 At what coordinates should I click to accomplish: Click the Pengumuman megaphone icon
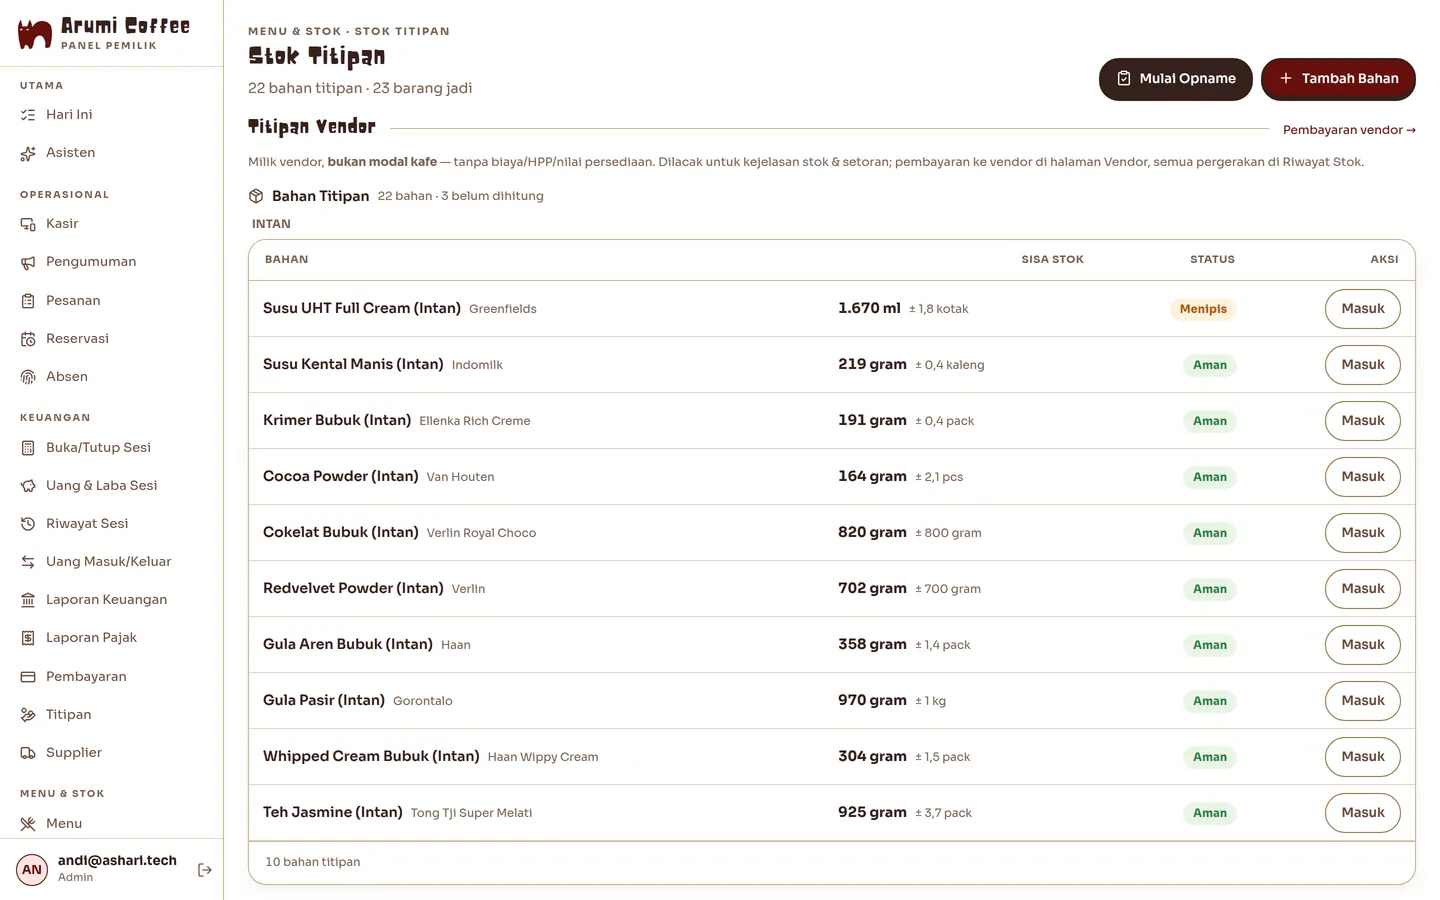coord(28,262)
